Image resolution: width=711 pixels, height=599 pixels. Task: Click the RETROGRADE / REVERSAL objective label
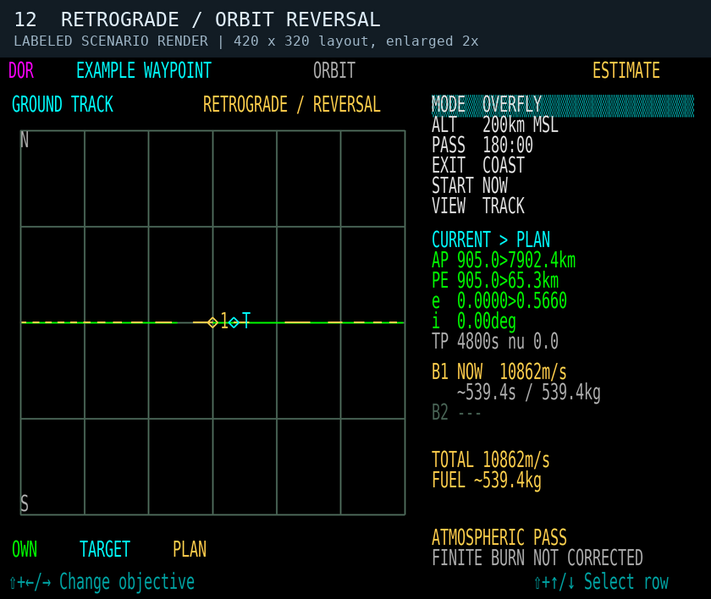(292, 104)
